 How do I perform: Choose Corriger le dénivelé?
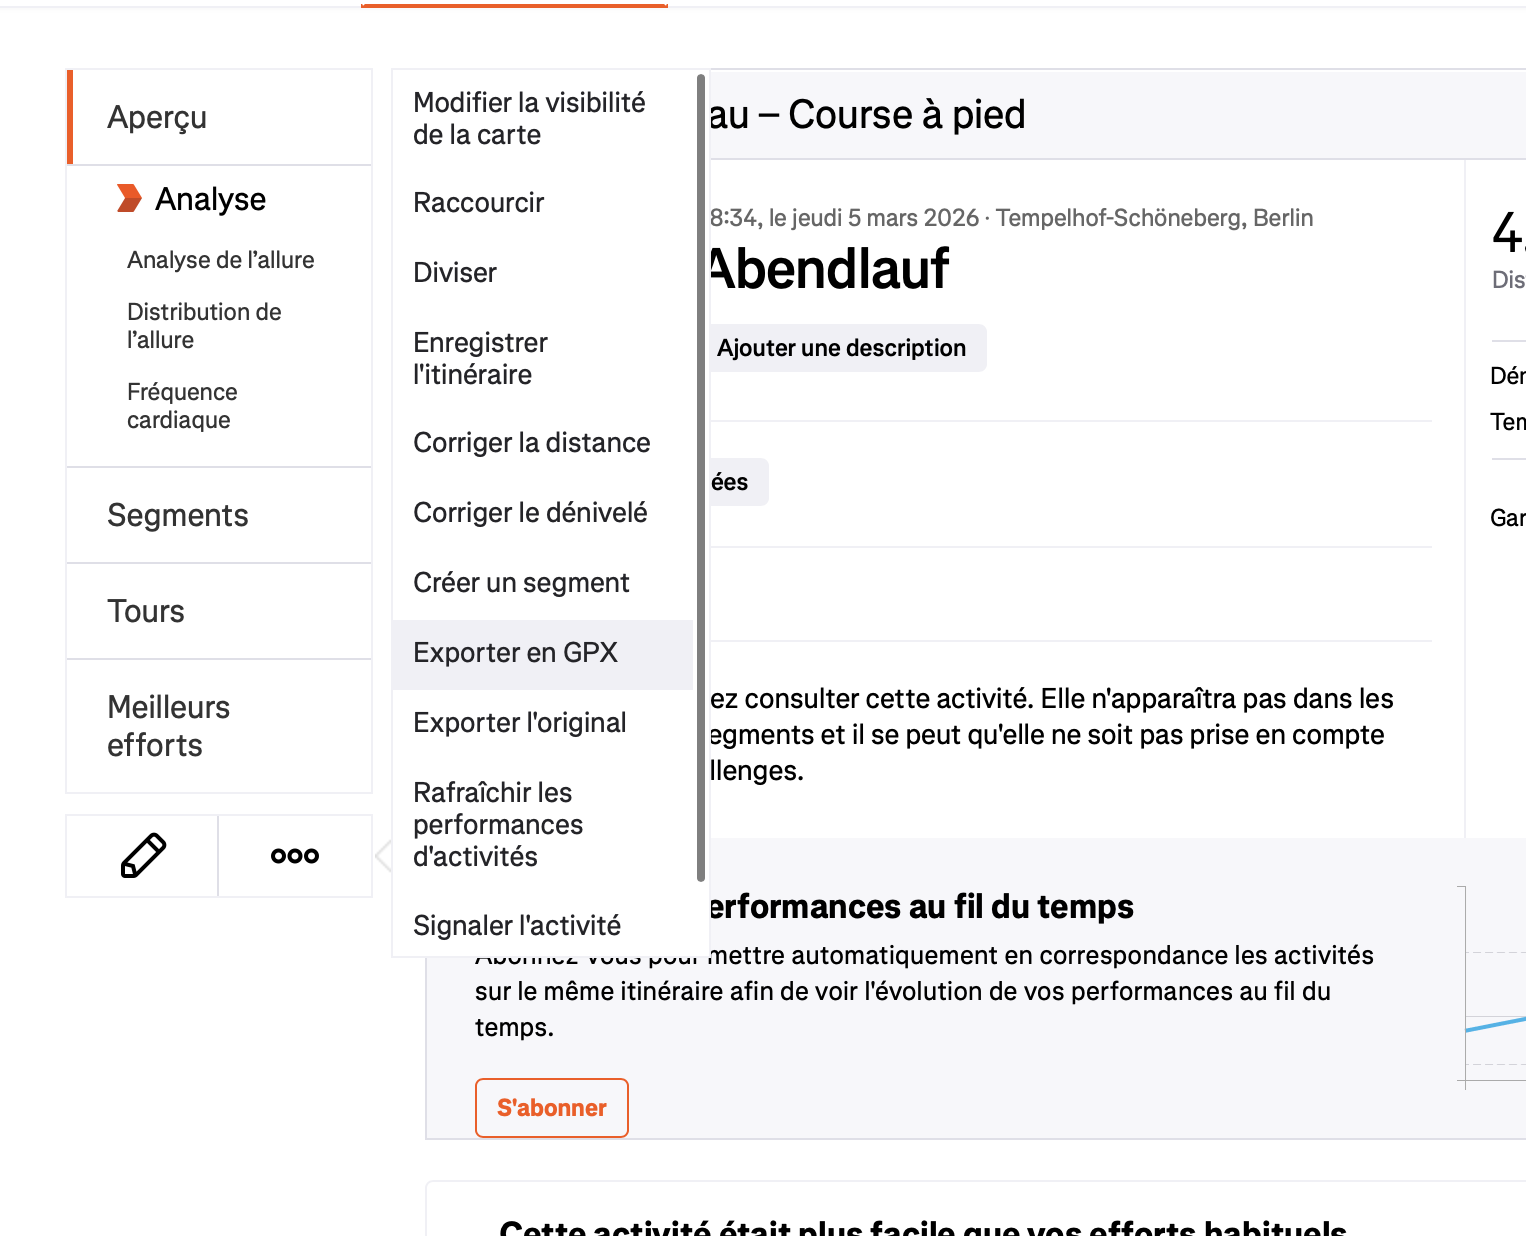click(530, 512)
